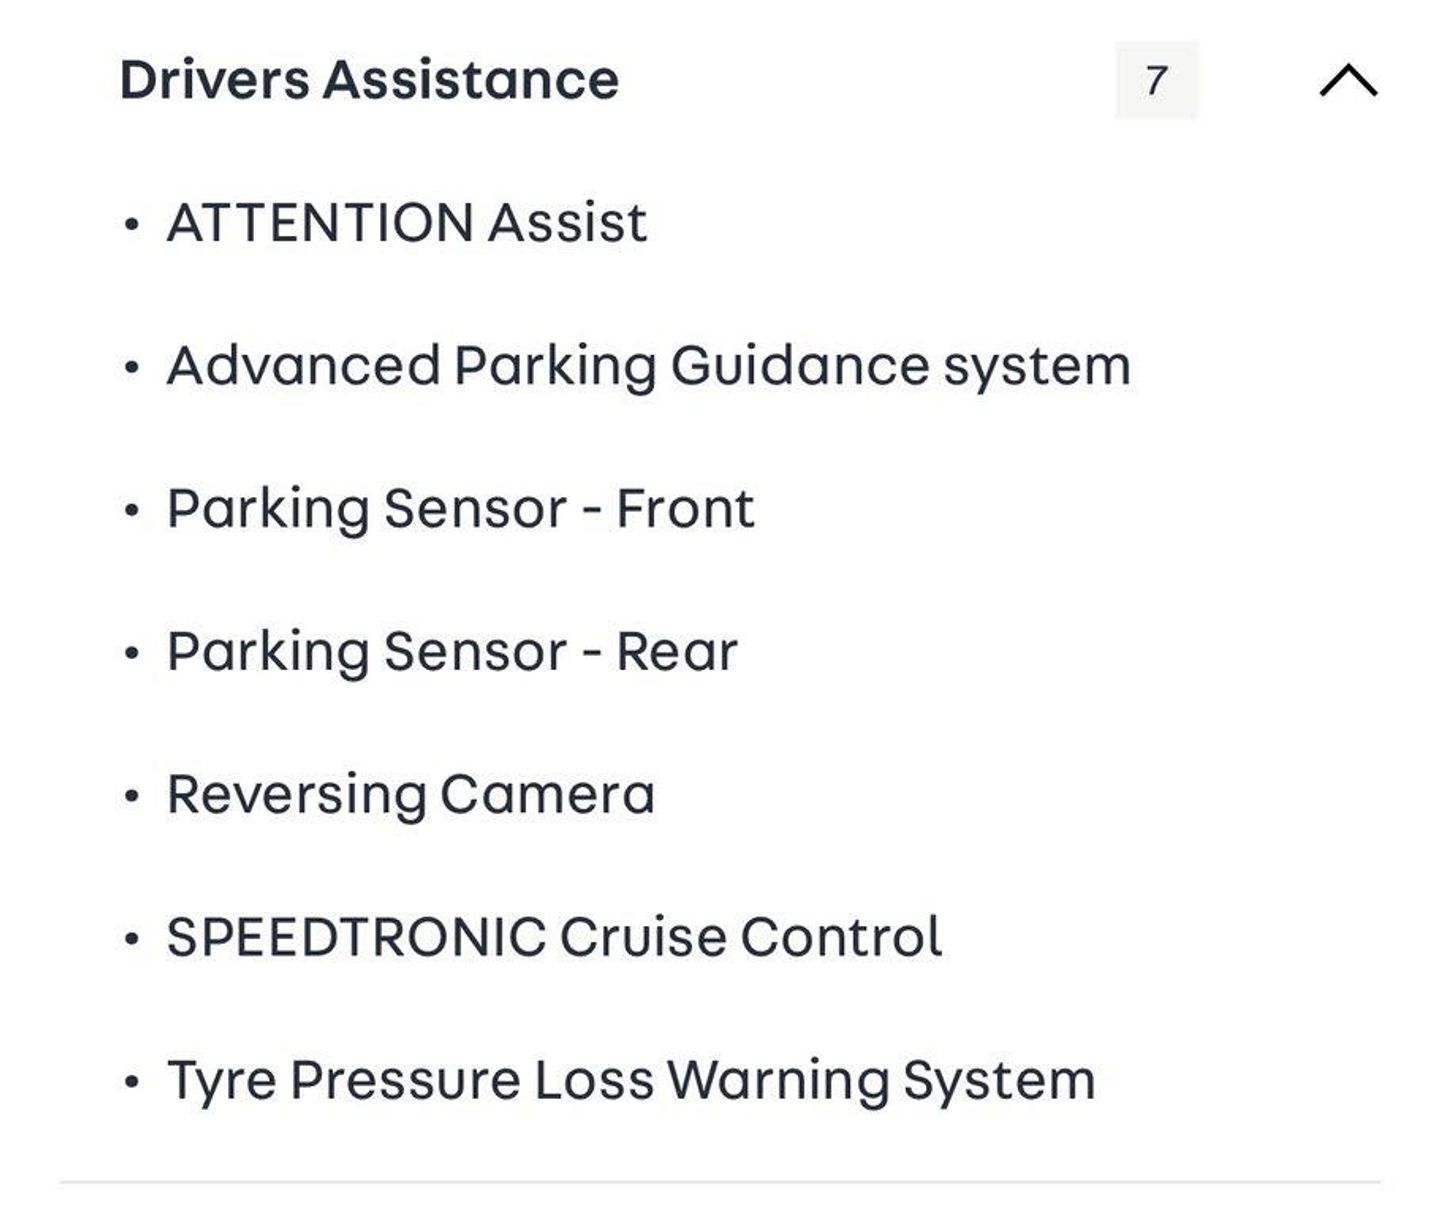
Task: Click the count badge showing 7
Action: tap(1156, 80)
